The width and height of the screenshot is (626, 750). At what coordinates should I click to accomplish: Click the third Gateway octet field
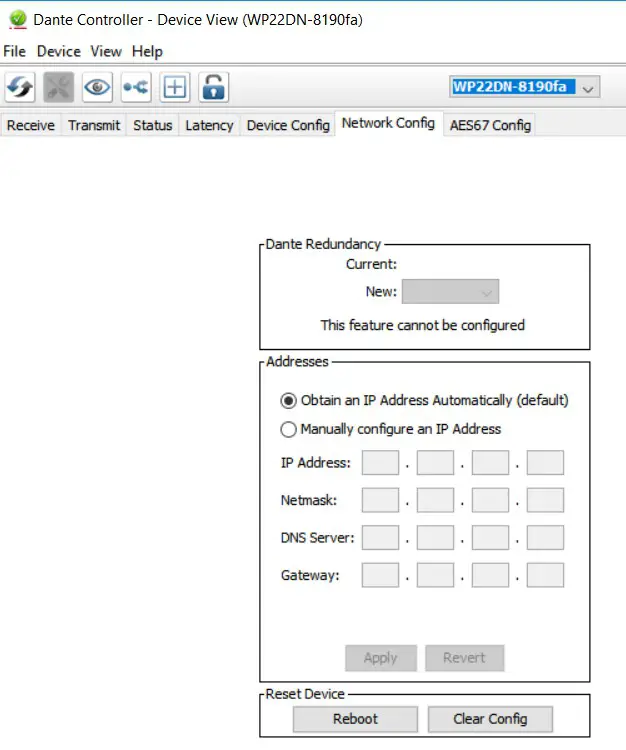pos(490,575)
